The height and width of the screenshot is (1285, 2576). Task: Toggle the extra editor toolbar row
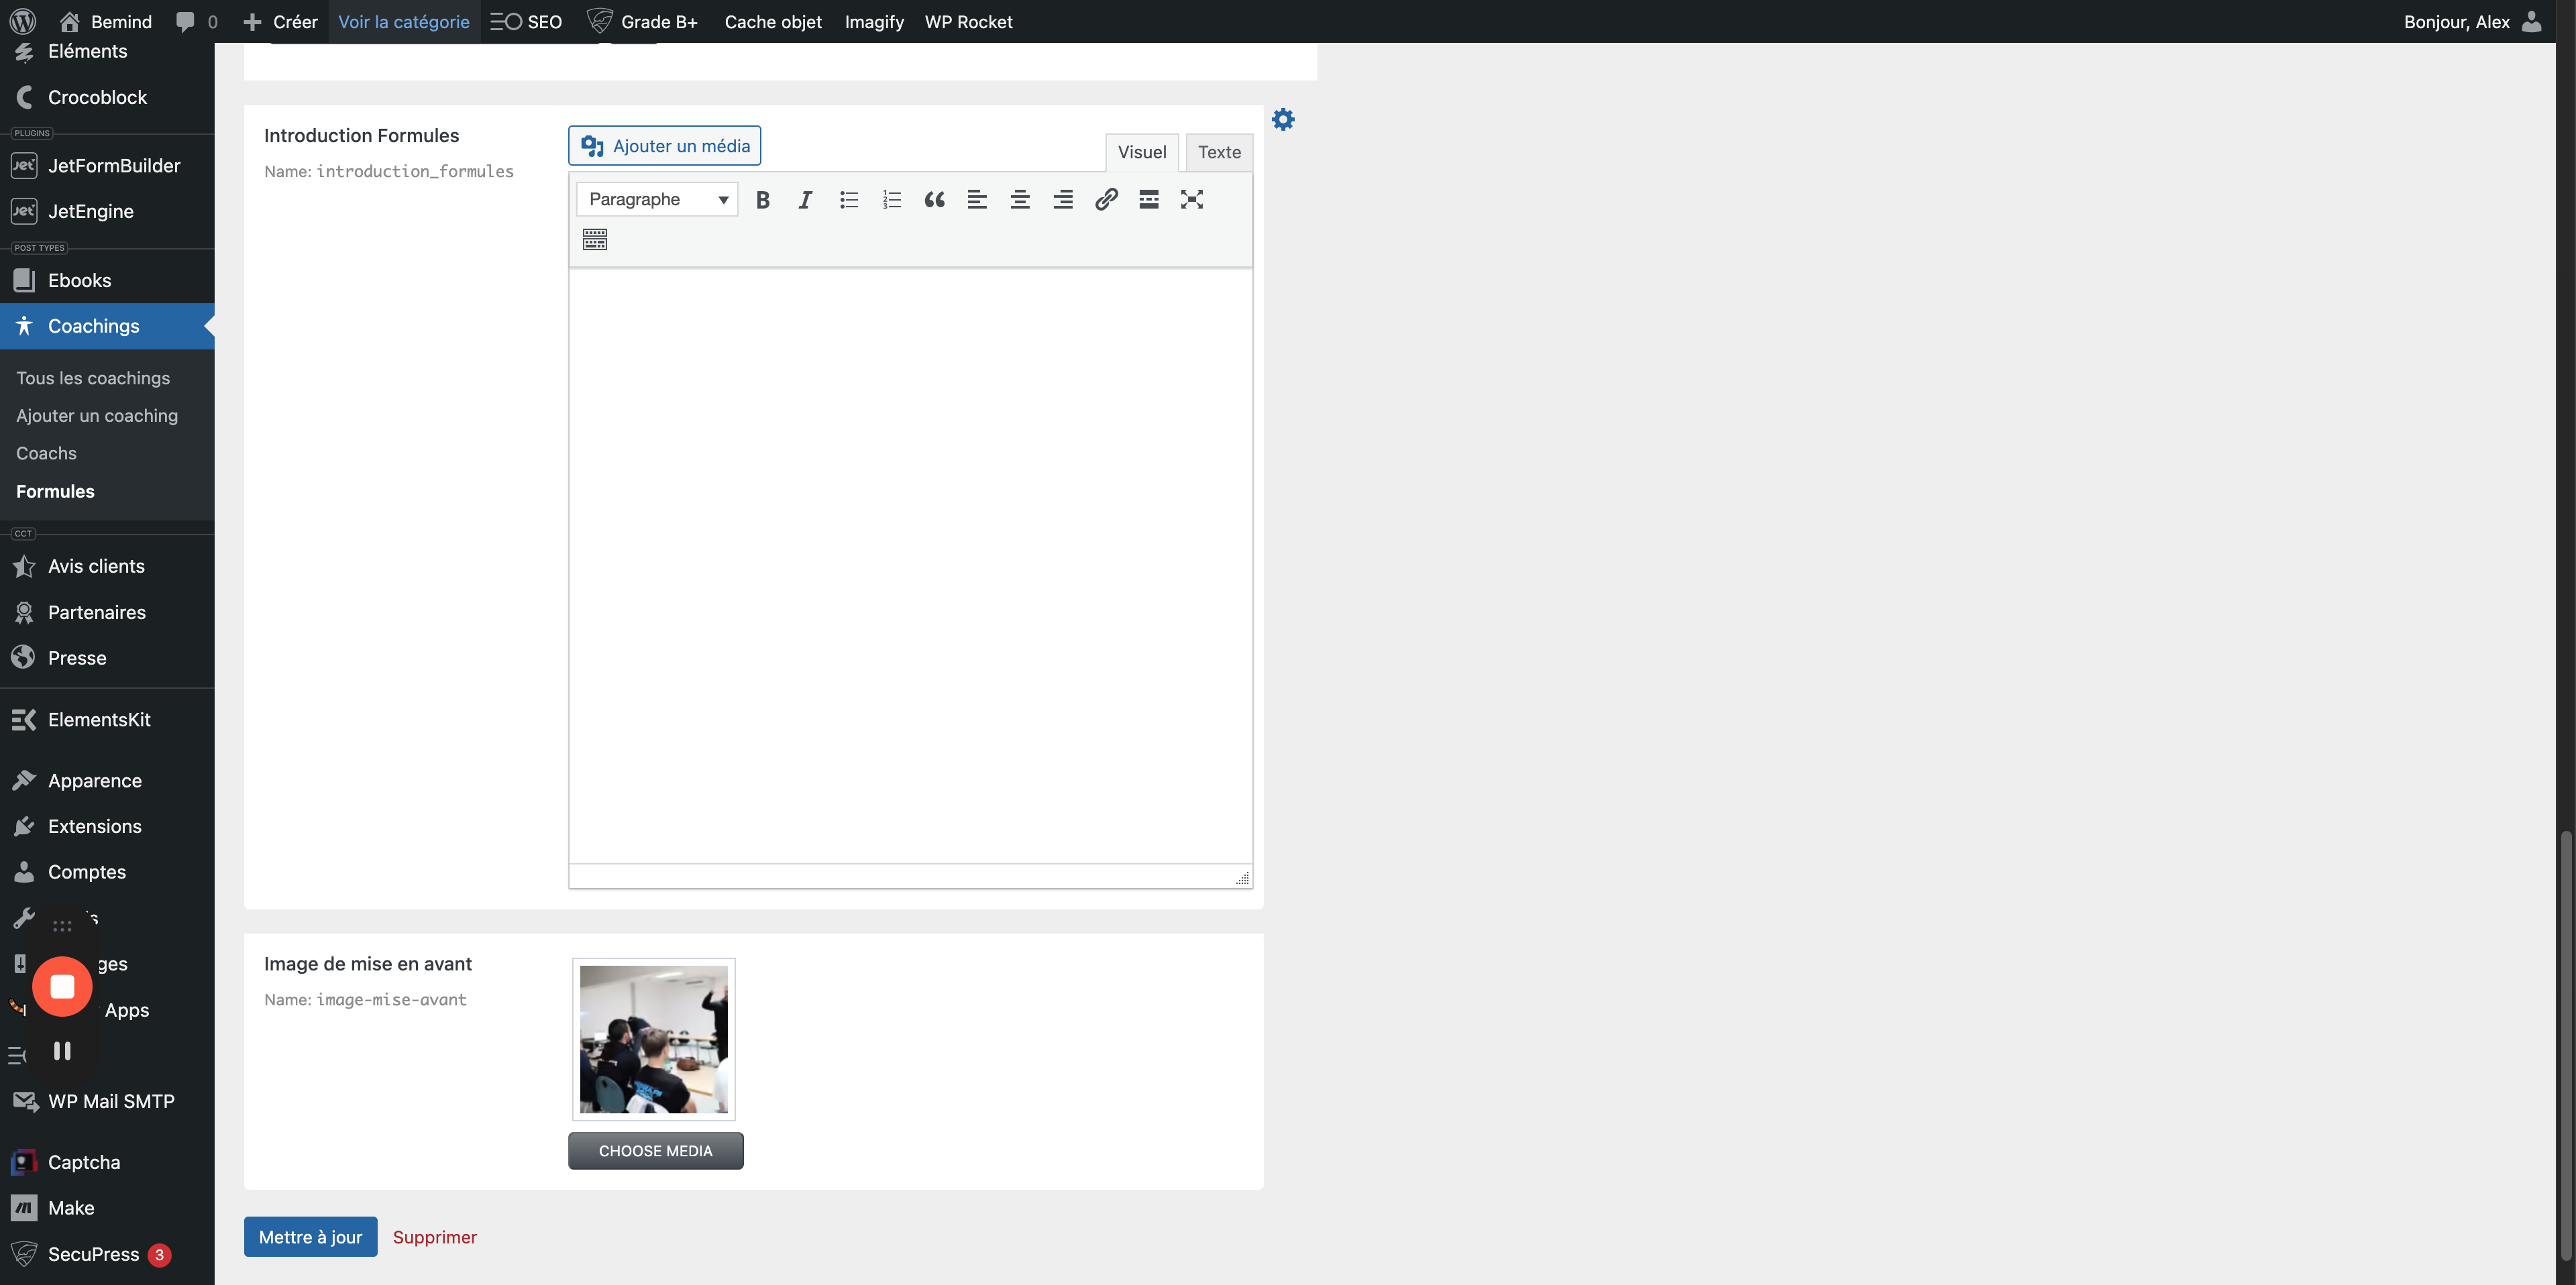pyautogui.click(x=595, y=239)
